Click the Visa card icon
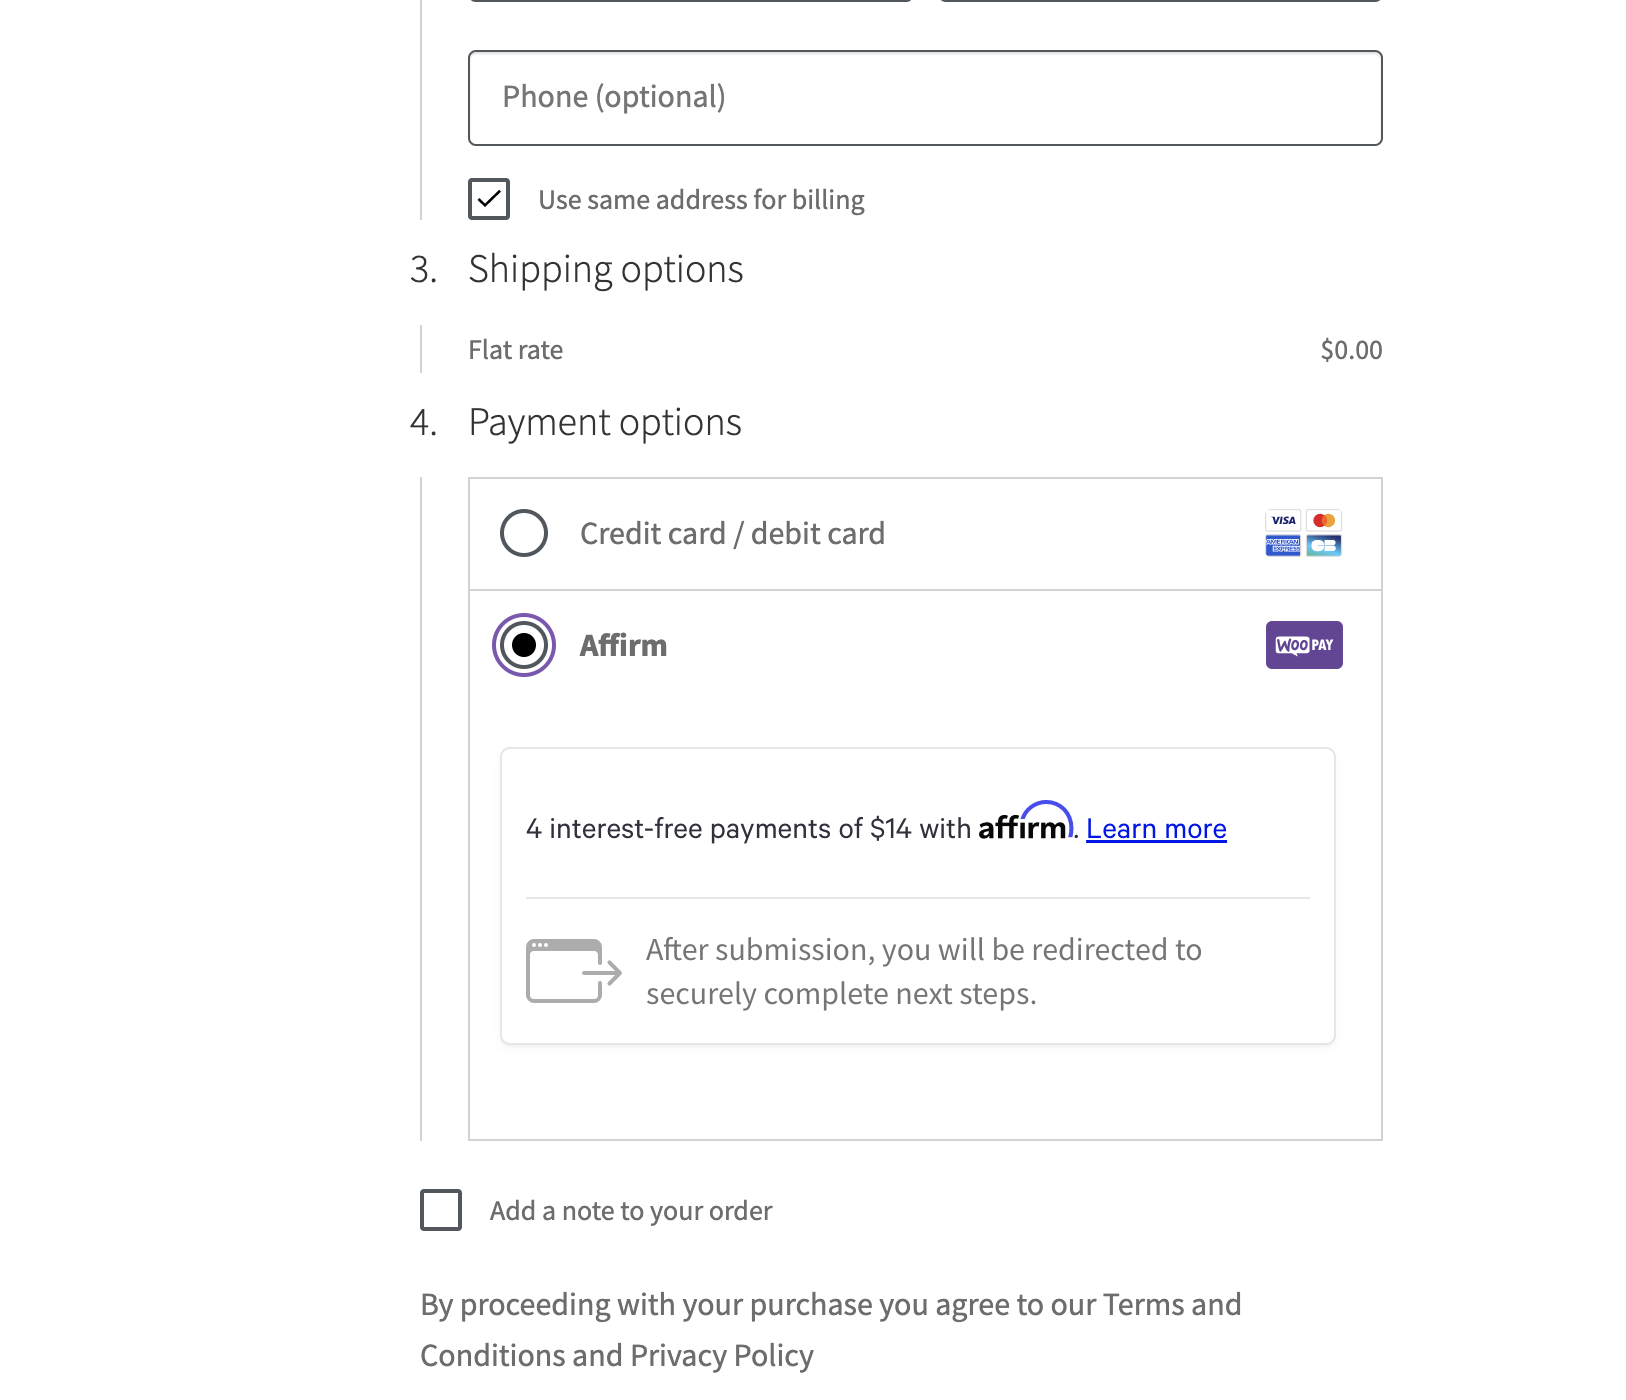The height and width of the screenshot is (1400, 1626). tap(1282, 520)
